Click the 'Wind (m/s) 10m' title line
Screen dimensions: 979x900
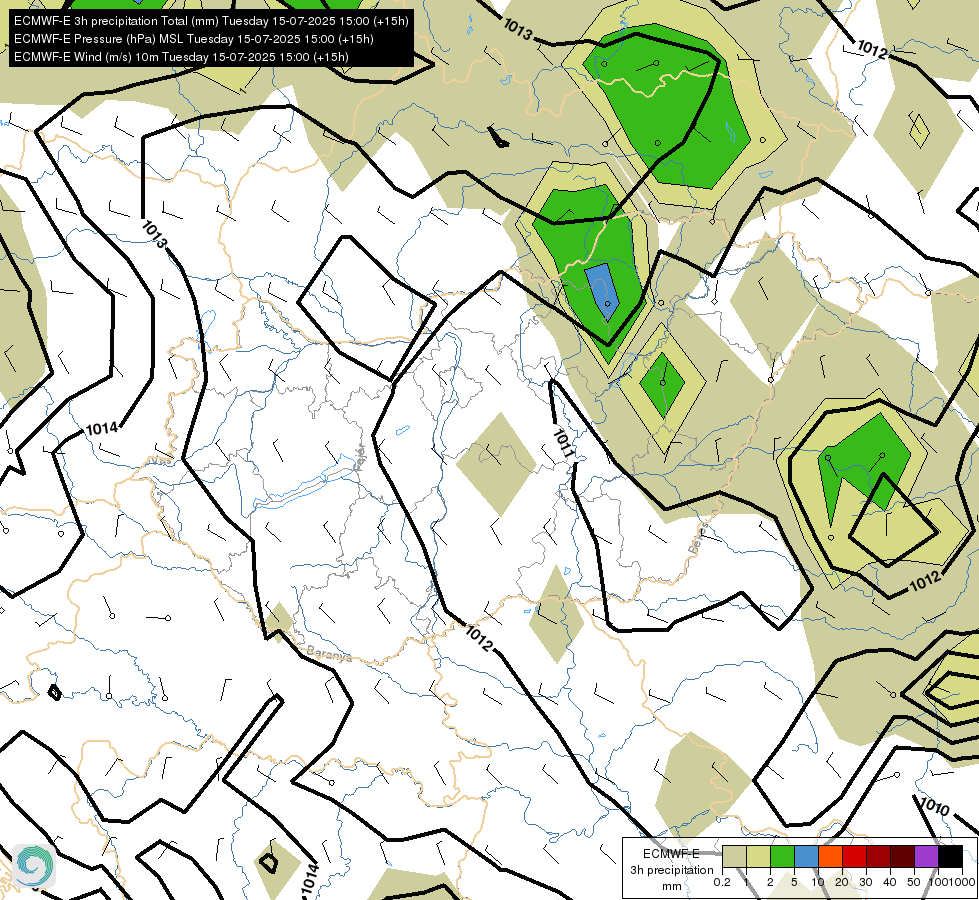tap(181, 57)
